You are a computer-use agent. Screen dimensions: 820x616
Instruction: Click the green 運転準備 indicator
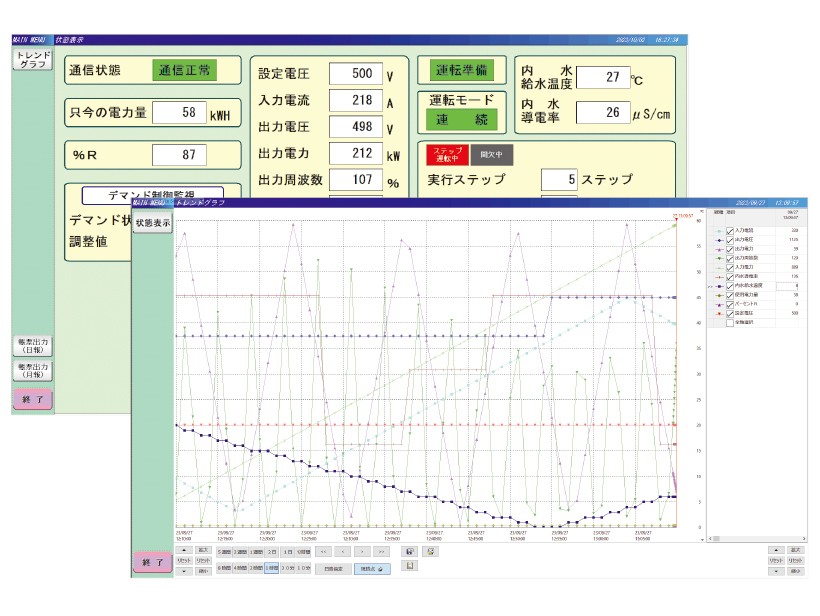[x=461, y=70]
